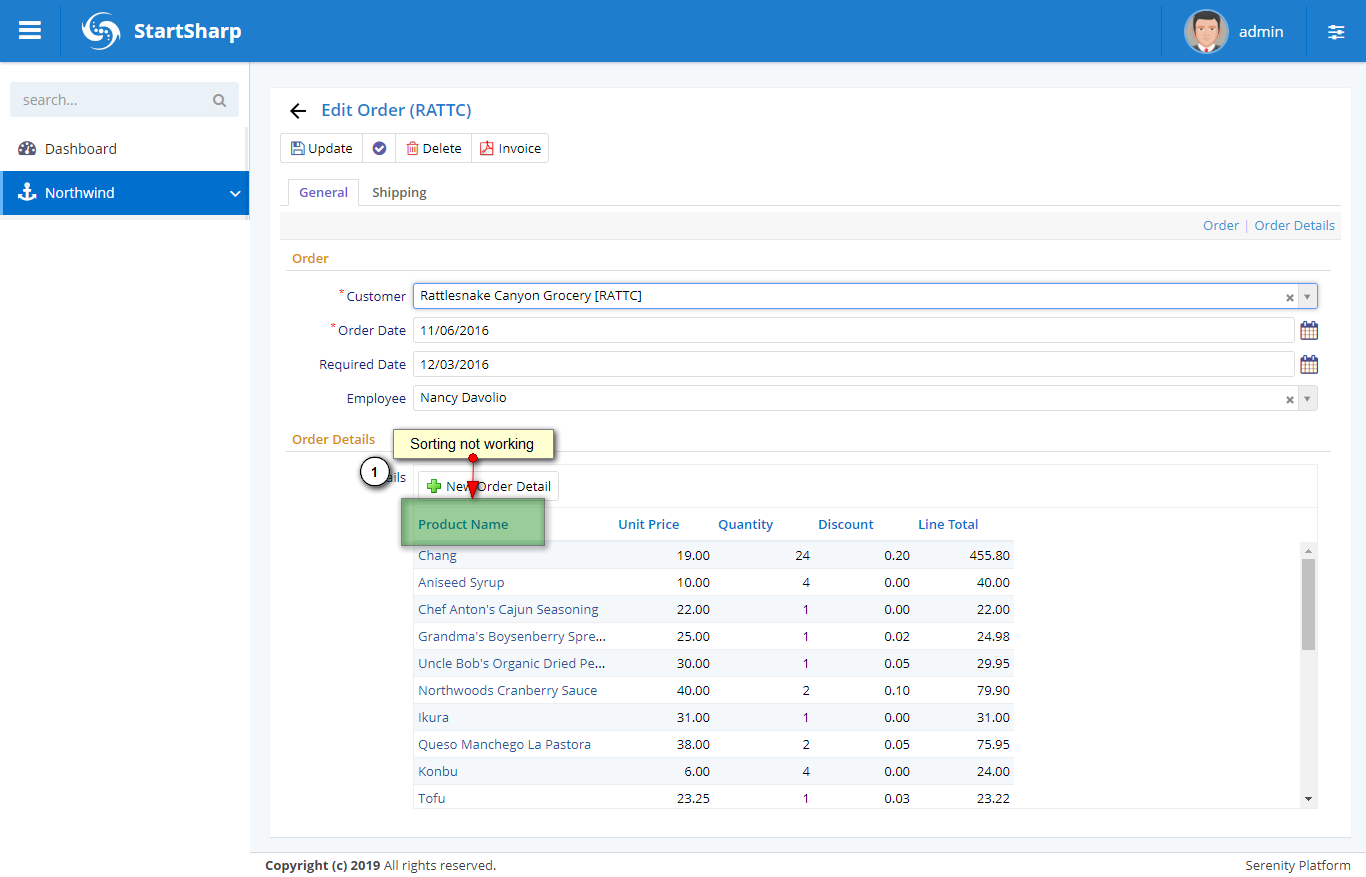Click the StartSharp logo icon
Screen dimensions: 1366x877
pyautogui.click(x=101, y=31)
